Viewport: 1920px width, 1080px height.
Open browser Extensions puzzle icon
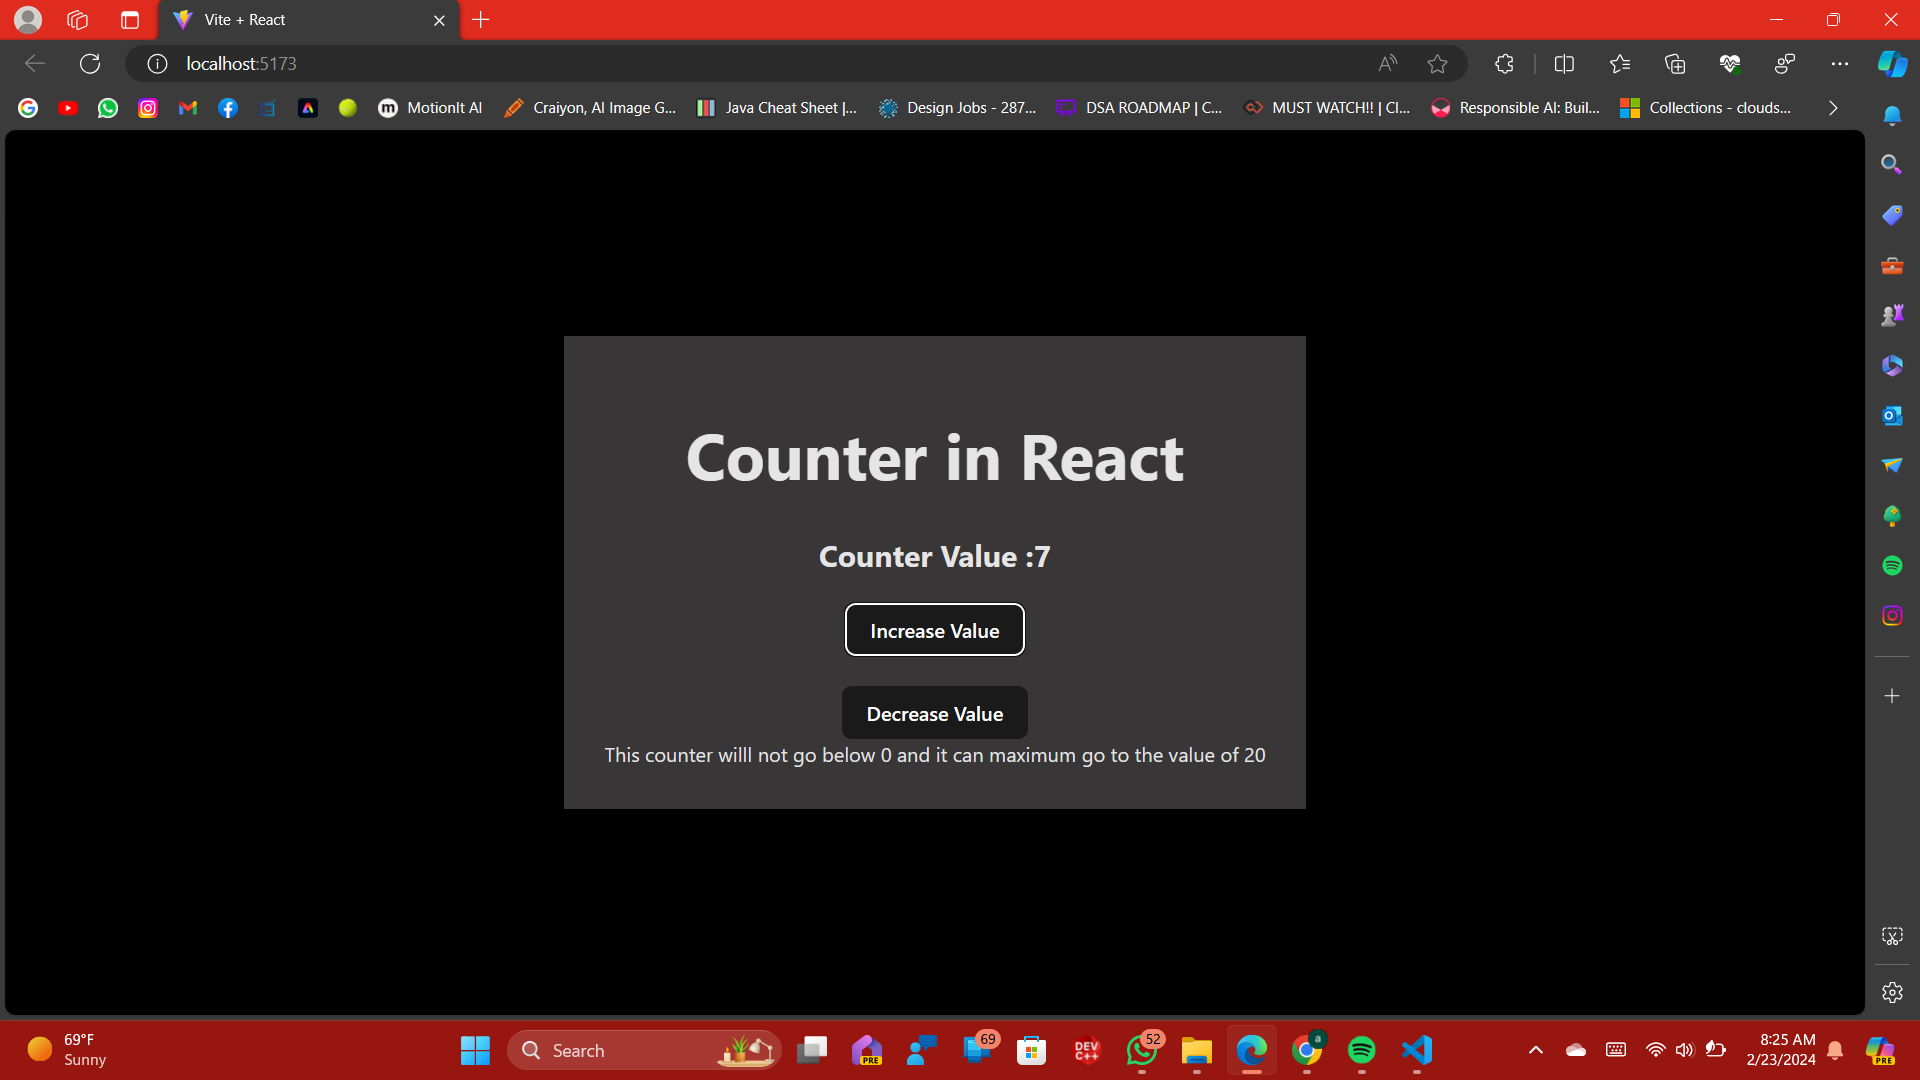point(1504,64)
